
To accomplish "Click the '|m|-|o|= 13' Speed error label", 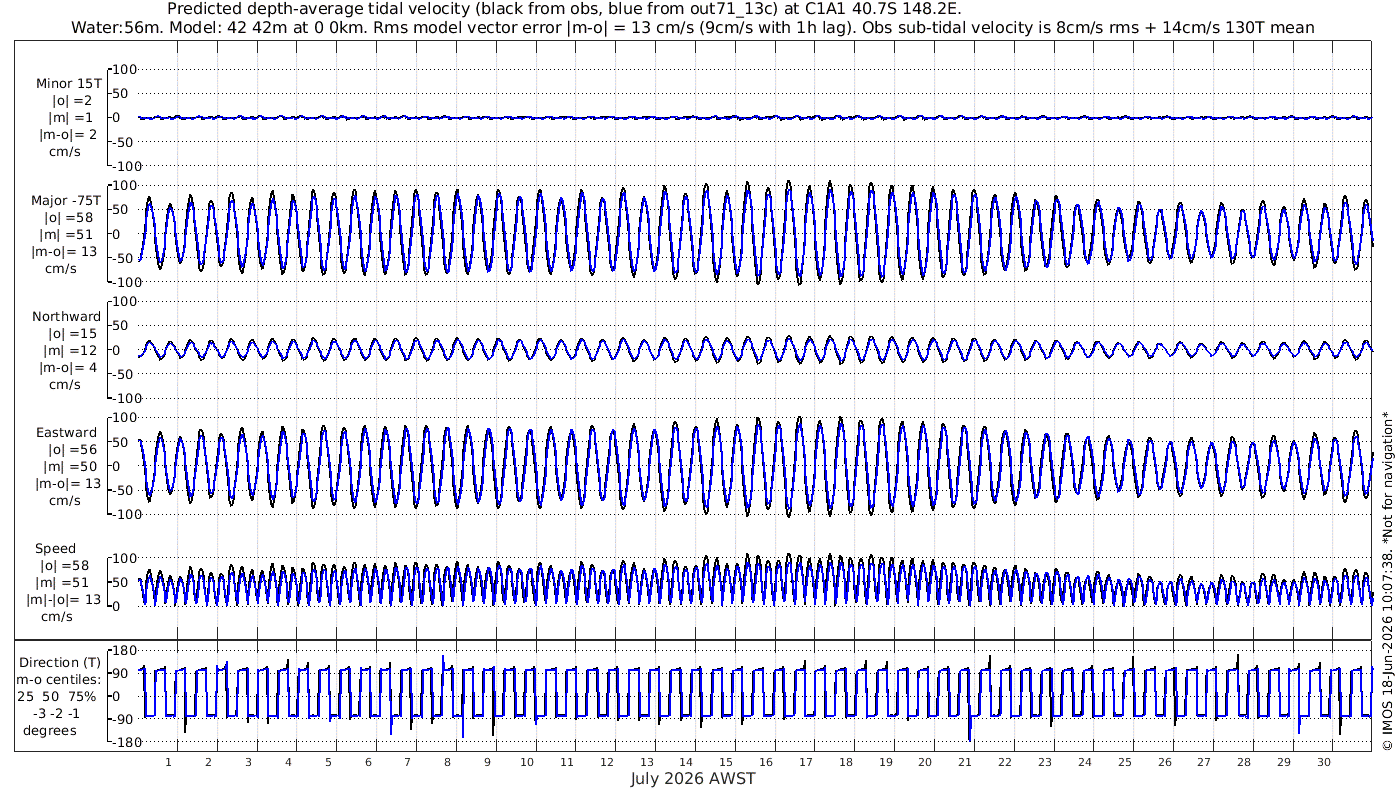I will click(64, 600).
